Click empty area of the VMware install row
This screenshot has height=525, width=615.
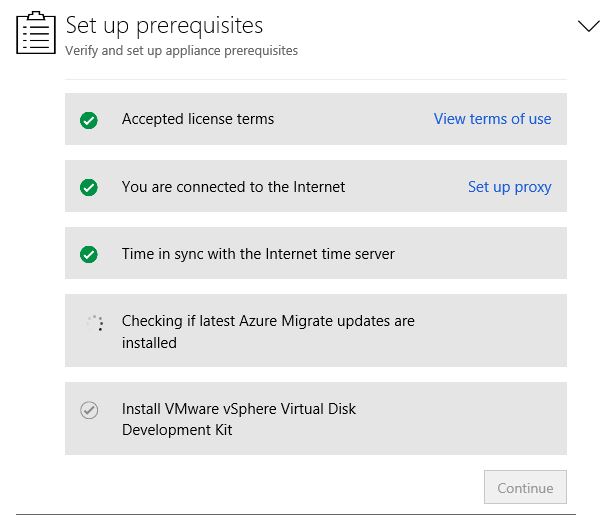pos(463,418)
